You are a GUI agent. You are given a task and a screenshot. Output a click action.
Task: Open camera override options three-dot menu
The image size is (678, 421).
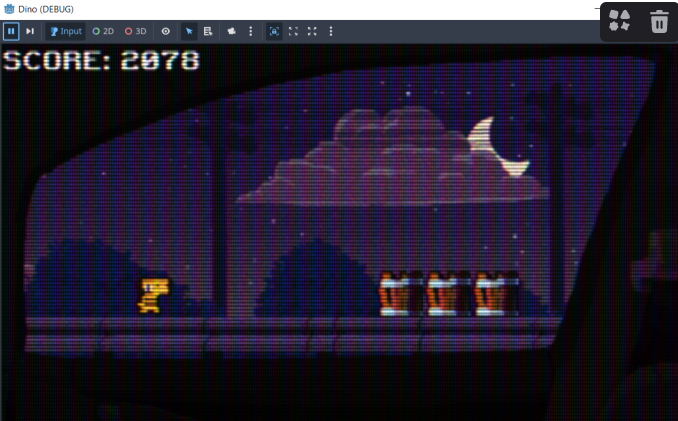pyautogui.click(x=251, y=31)
